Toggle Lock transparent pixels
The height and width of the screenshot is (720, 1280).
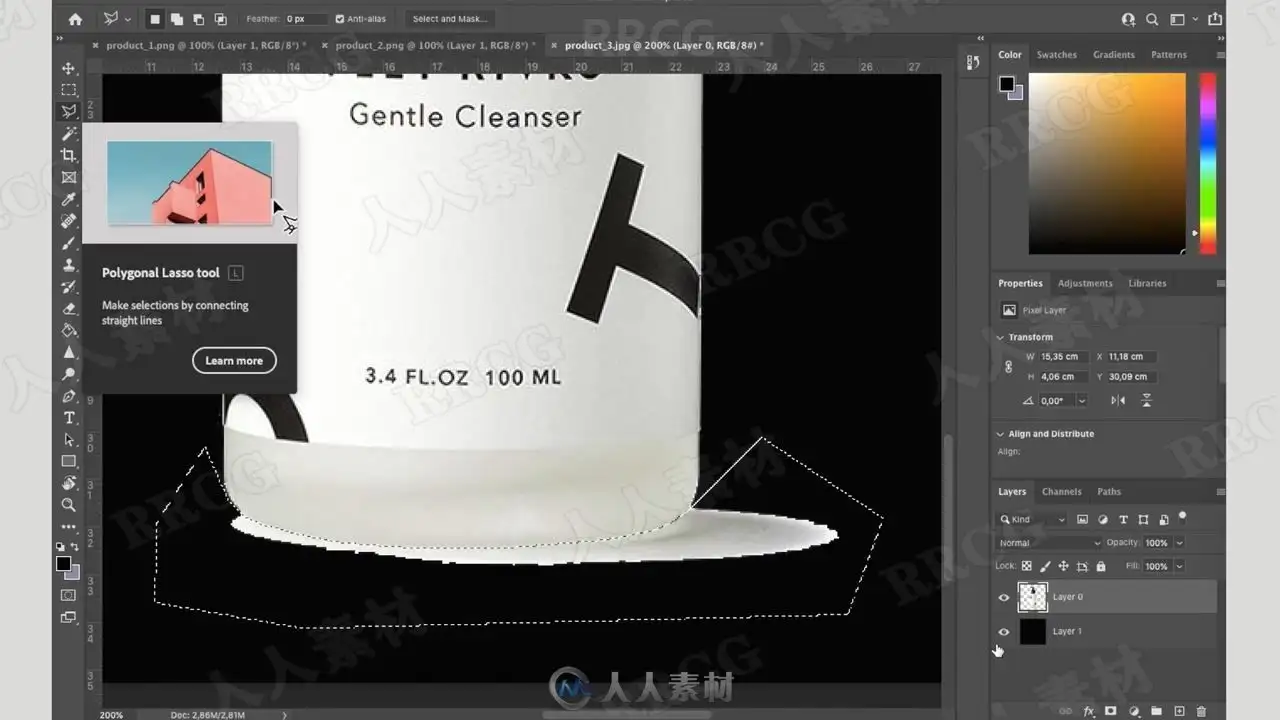point(1026,566)
